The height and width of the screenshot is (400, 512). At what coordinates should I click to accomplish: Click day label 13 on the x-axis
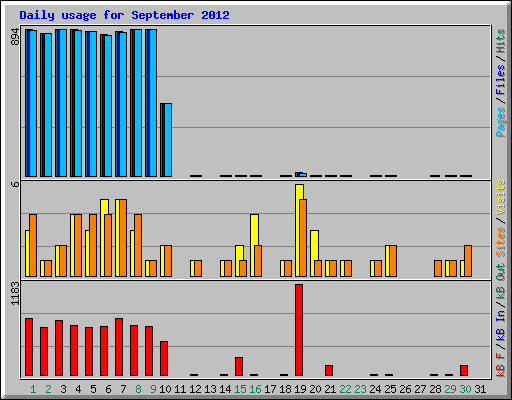210,389
